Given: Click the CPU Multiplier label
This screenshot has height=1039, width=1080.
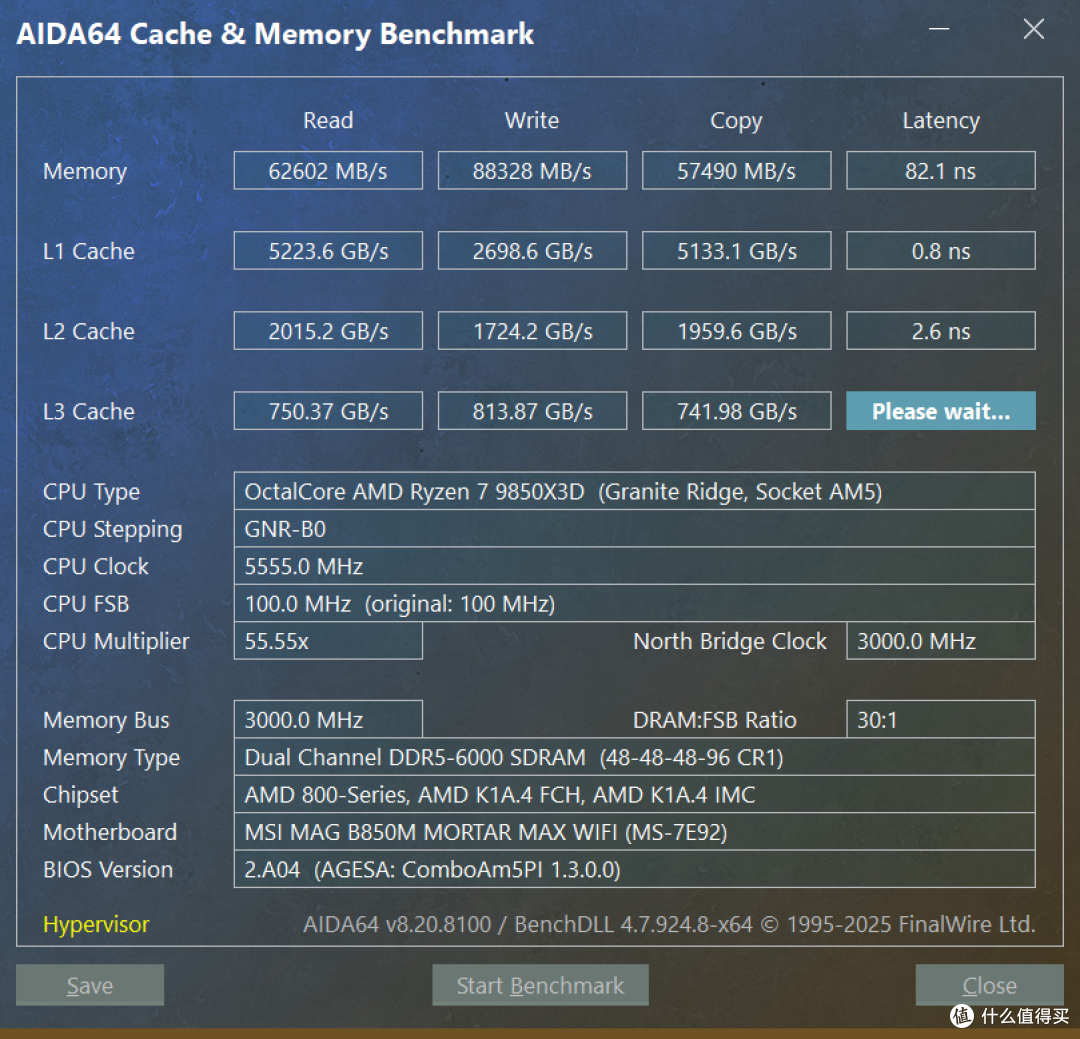Looking at the screenshot, I should pos(116,642).
